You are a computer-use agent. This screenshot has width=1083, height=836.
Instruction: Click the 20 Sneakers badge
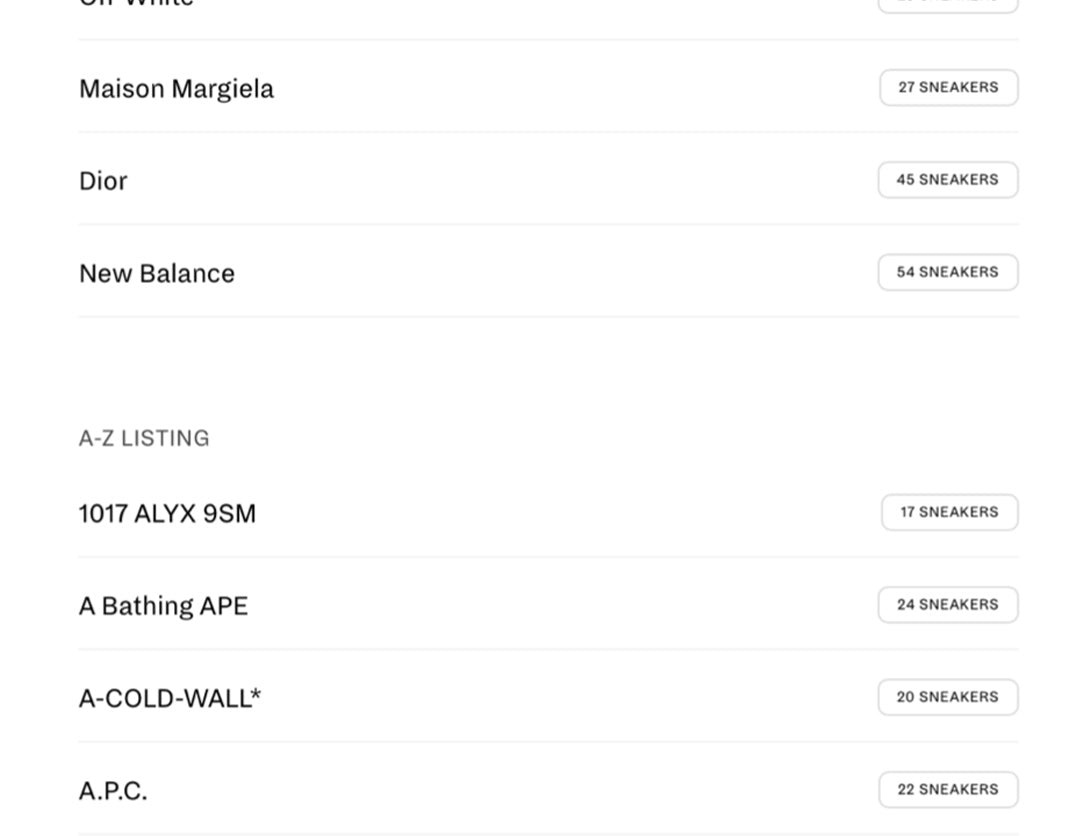(x=947, y=697)
